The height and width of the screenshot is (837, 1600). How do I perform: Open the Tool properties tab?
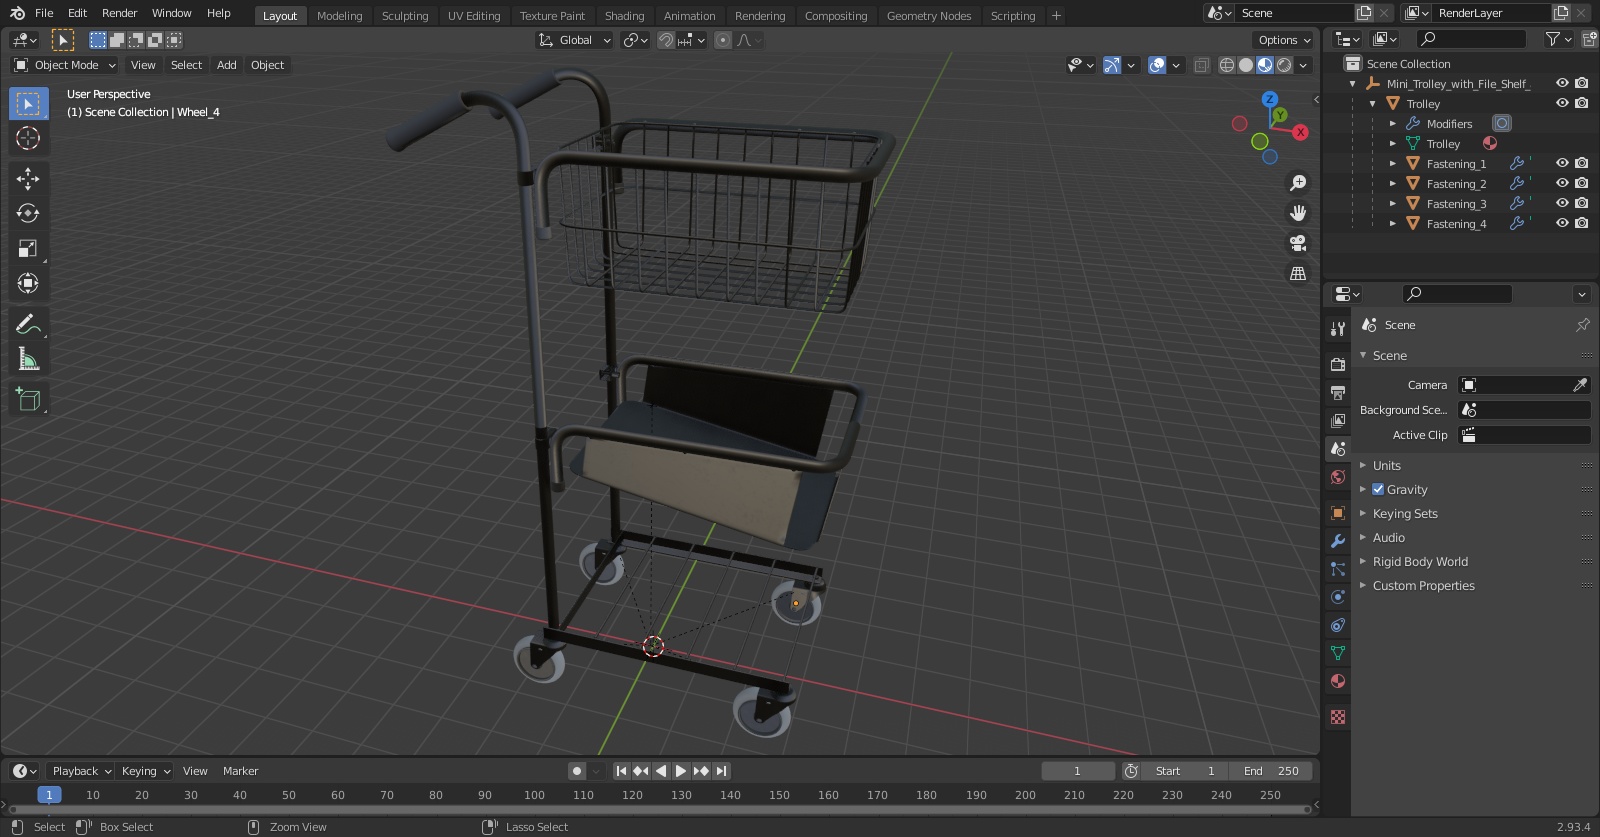(1338, 328)
